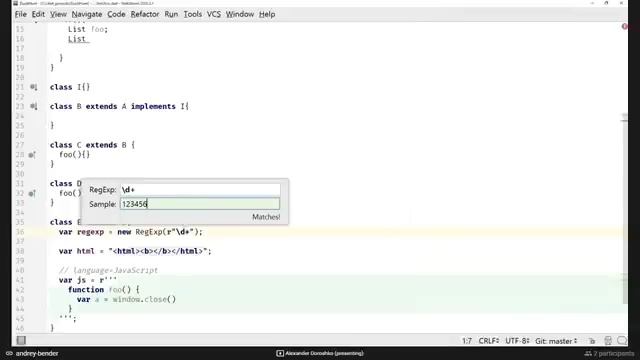Open the Run menu
The image size is (640, 360).
tap(171, 14)
